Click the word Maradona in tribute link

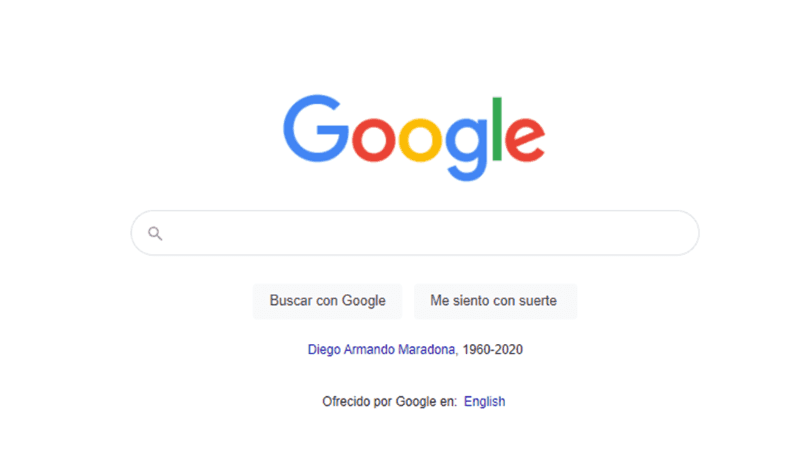(x=426, y=350)
